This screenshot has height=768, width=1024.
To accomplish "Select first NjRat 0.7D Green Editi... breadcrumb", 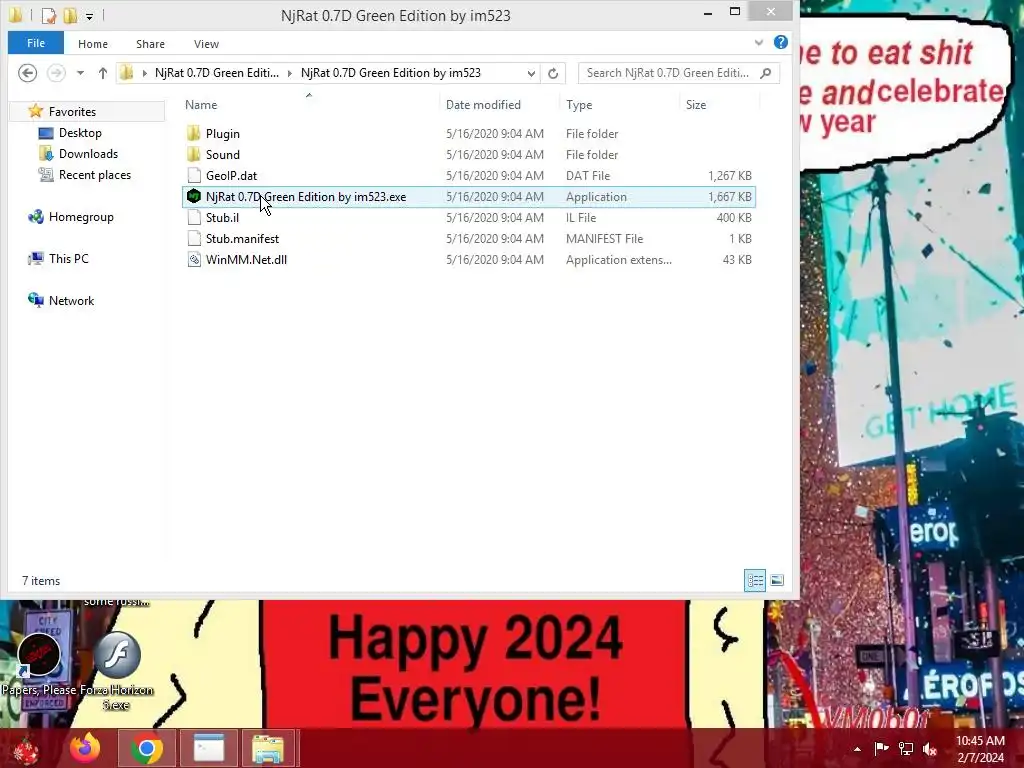I will [217, 73].
